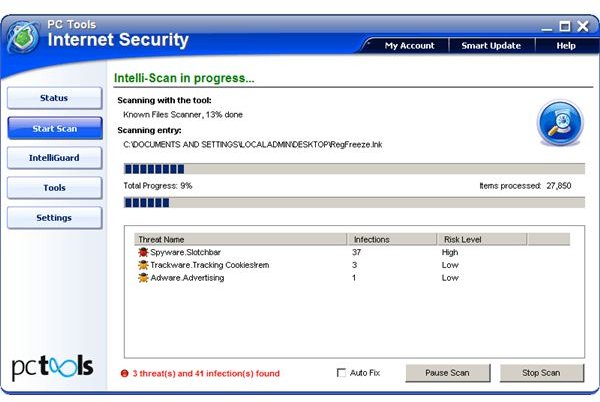The width and height of the screenshot is (600, 402).
Task: Minimize the Internet Security window
Action: pos(547,28)
